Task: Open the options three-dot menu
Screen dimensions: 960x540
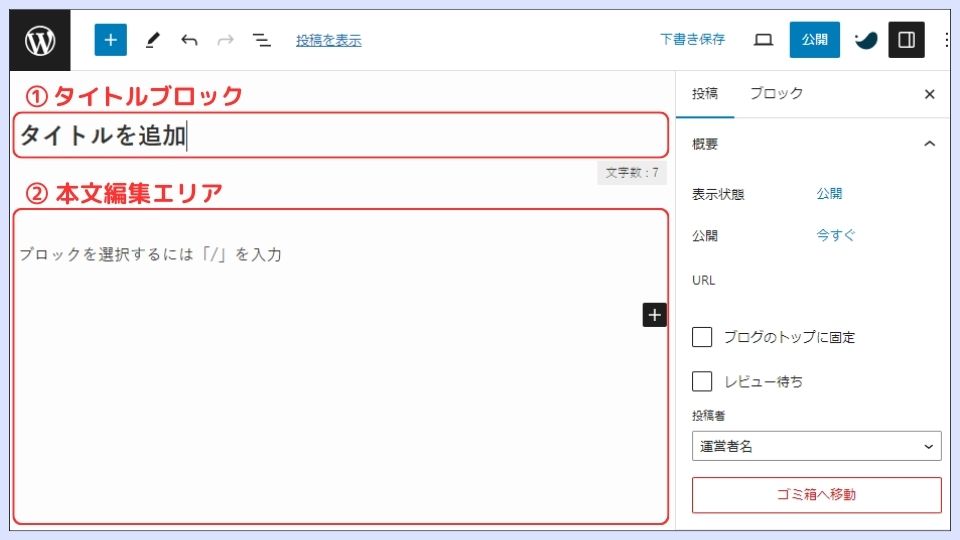Action: coord(947,40)
